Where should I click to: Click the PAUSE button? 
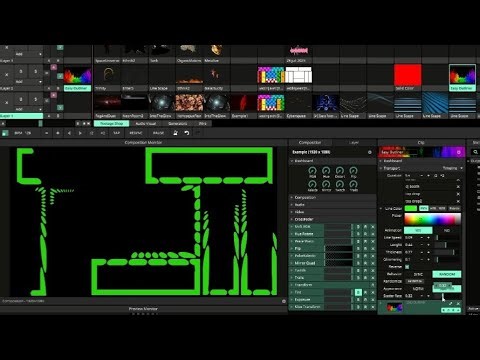[x=158, y=133]
